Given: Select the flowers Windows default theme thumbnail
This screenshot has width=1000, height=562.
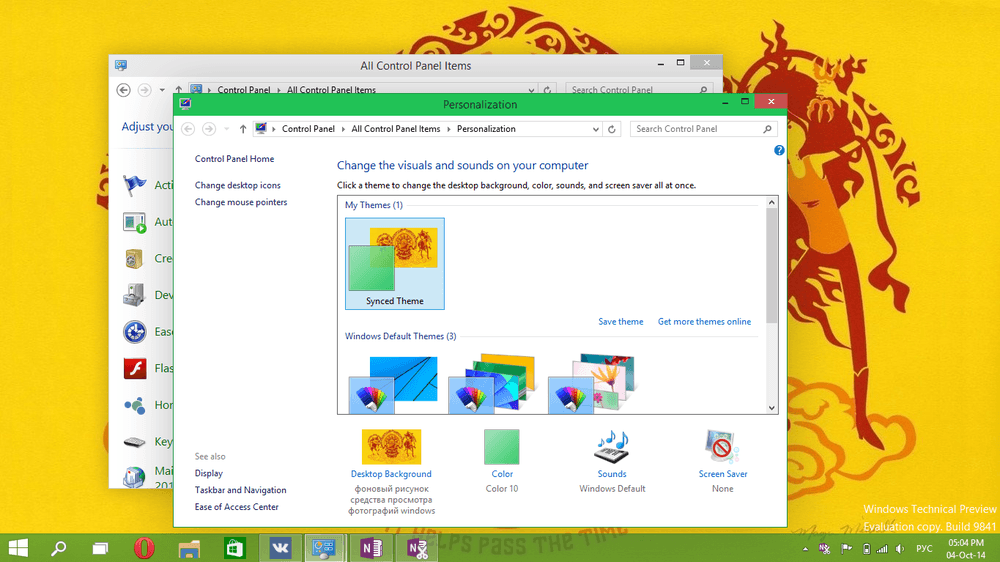Looking at the screenshot, I should click(591, 383).
